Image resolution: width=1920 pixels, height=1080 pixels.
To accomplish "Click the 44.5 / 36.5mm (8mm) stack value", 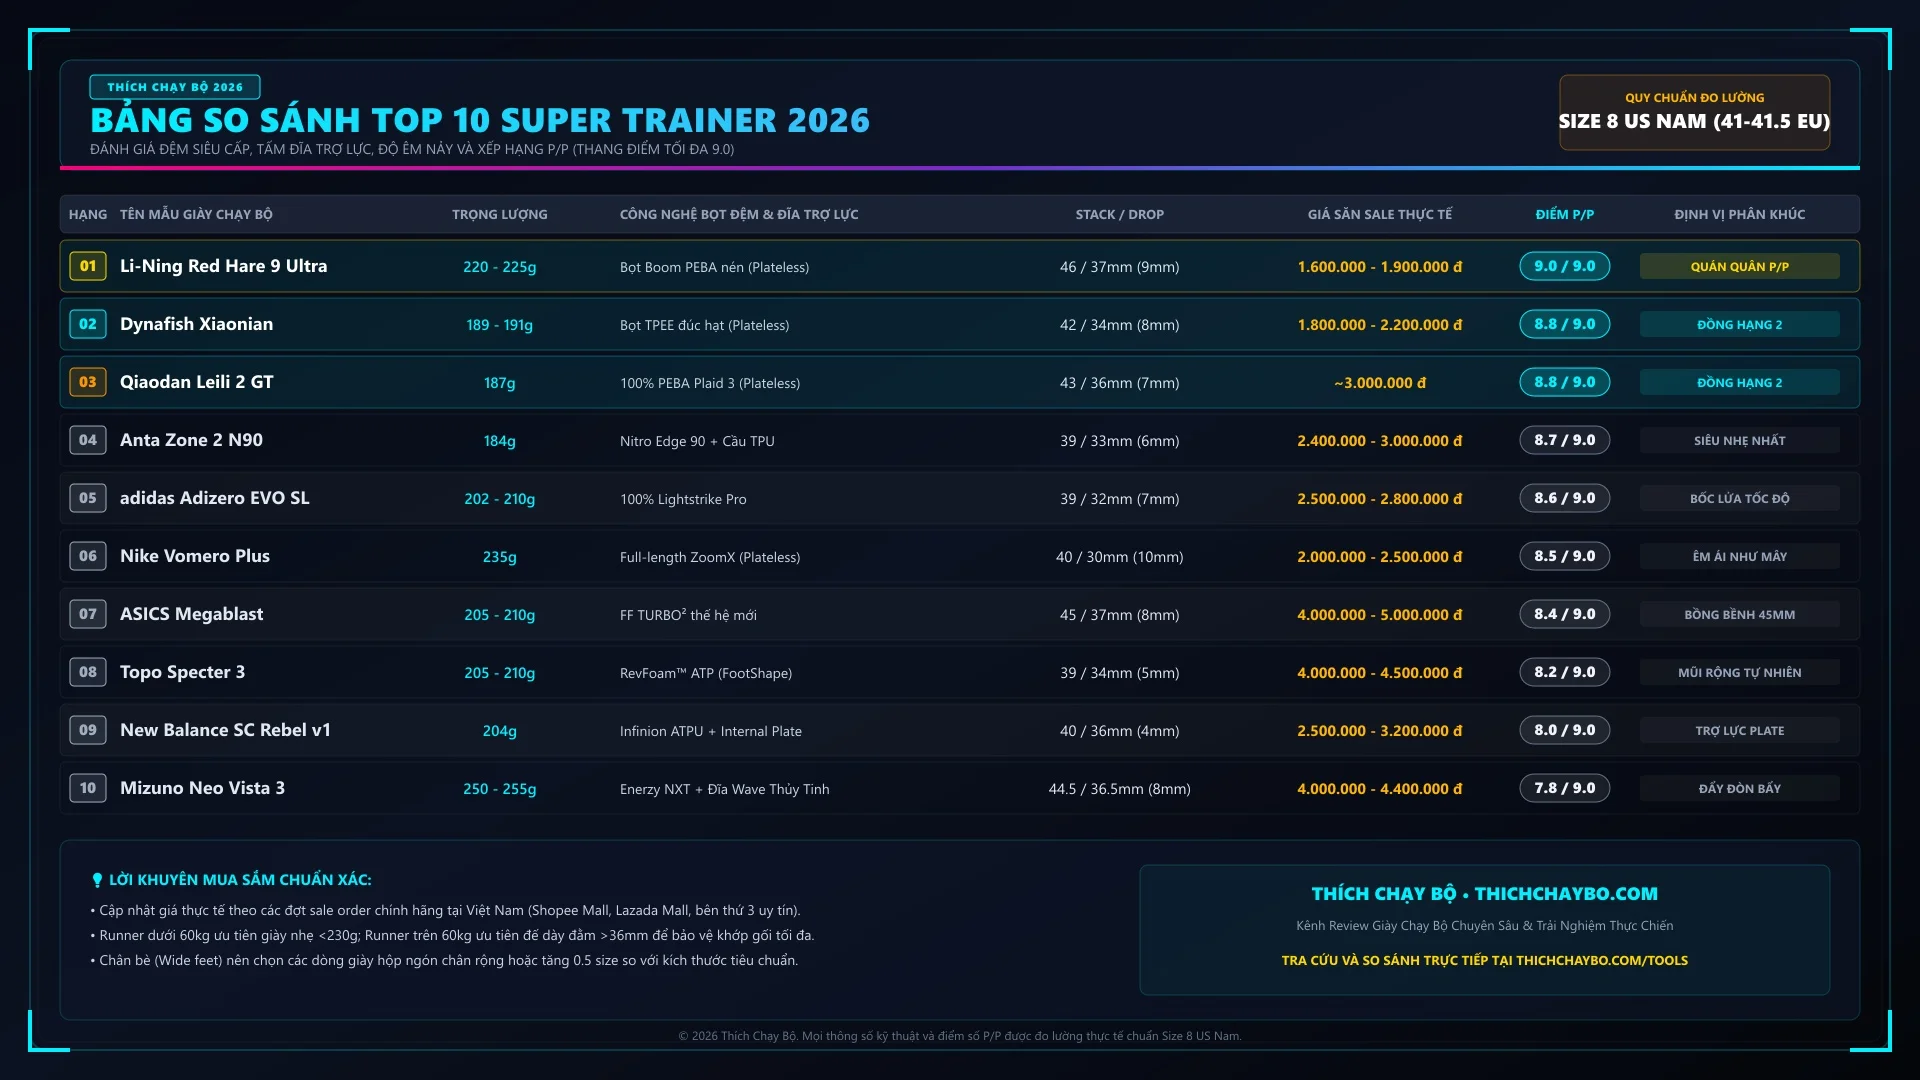I will click(1120, 789).
